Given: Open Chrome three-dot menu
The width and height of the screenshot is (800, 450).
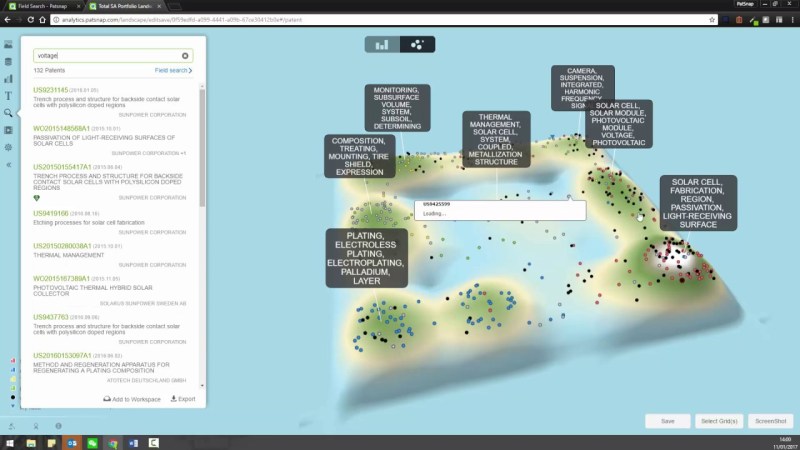Looking at the screenshot, I should pyautogui.click(x=792, y=20).
